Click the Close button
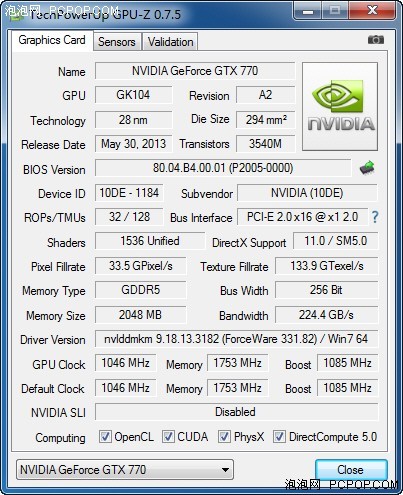The height and width of the screenshot is (495, 403). tap(350, 470)
